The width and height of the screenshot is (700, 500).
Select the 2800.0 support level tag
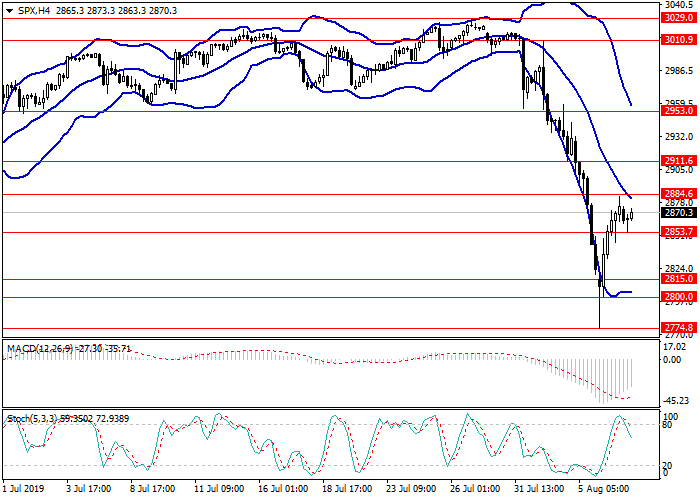(677, 297)
